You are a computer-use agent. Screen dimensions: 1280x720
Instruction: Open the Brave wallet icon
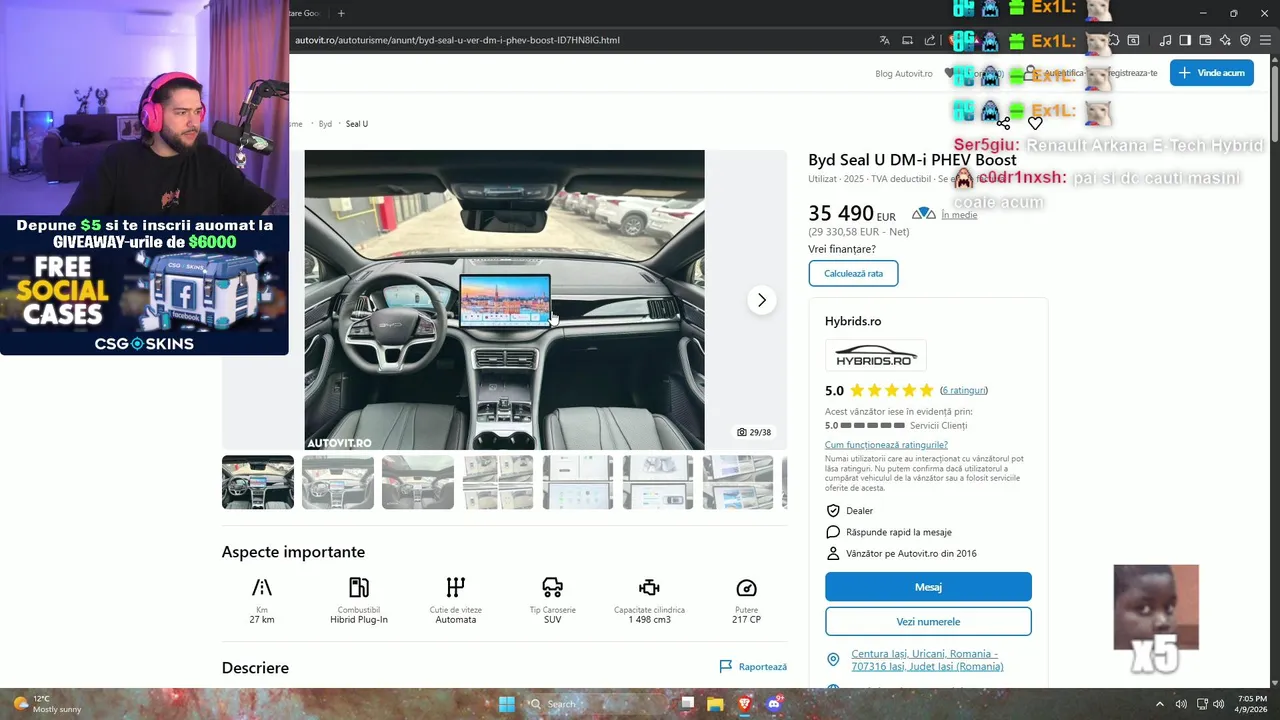click(x=1205, y=40)
